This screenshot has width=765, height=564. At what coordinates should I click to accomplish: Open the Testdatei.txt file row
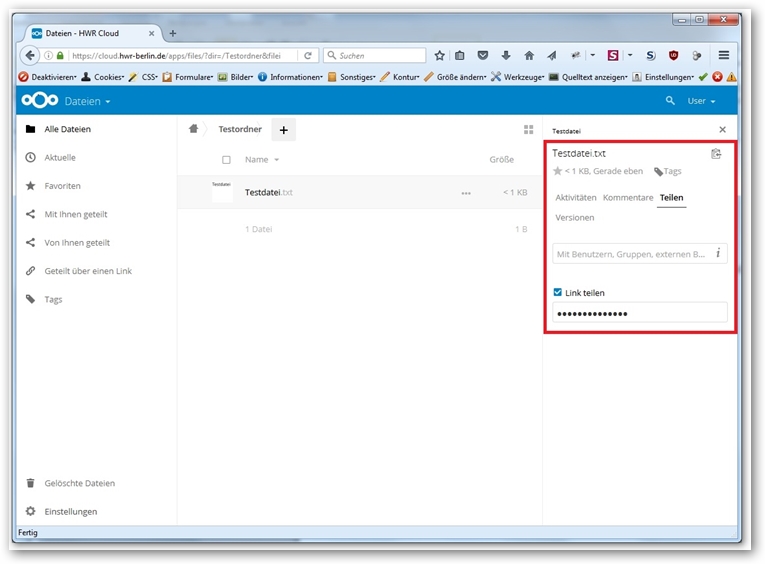(360, 192)
